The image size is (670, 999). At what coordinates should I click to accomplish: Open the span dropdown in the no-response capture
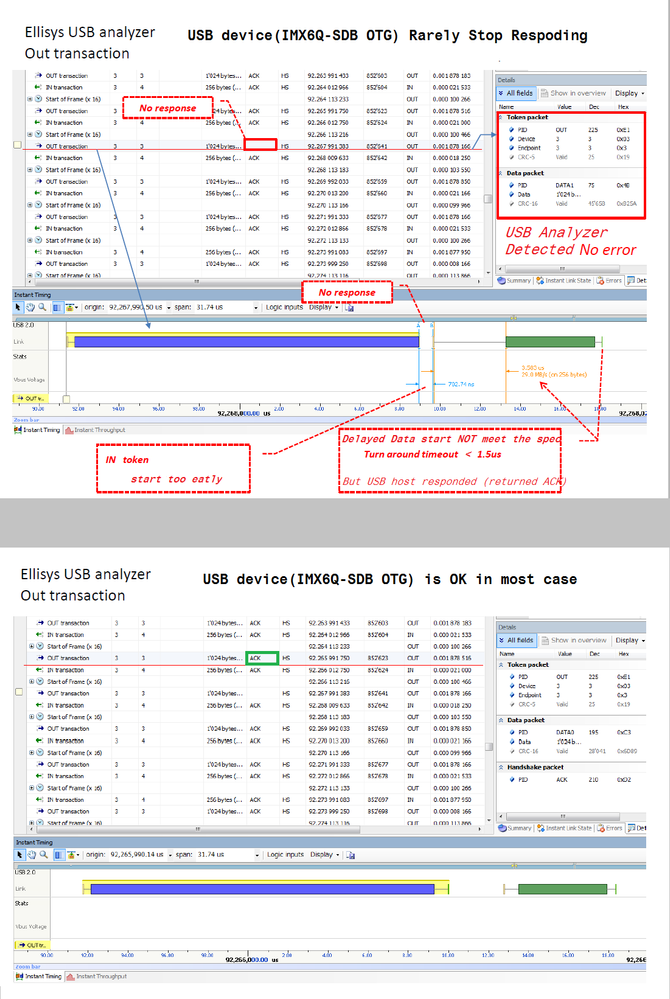[x=256, y=308]
